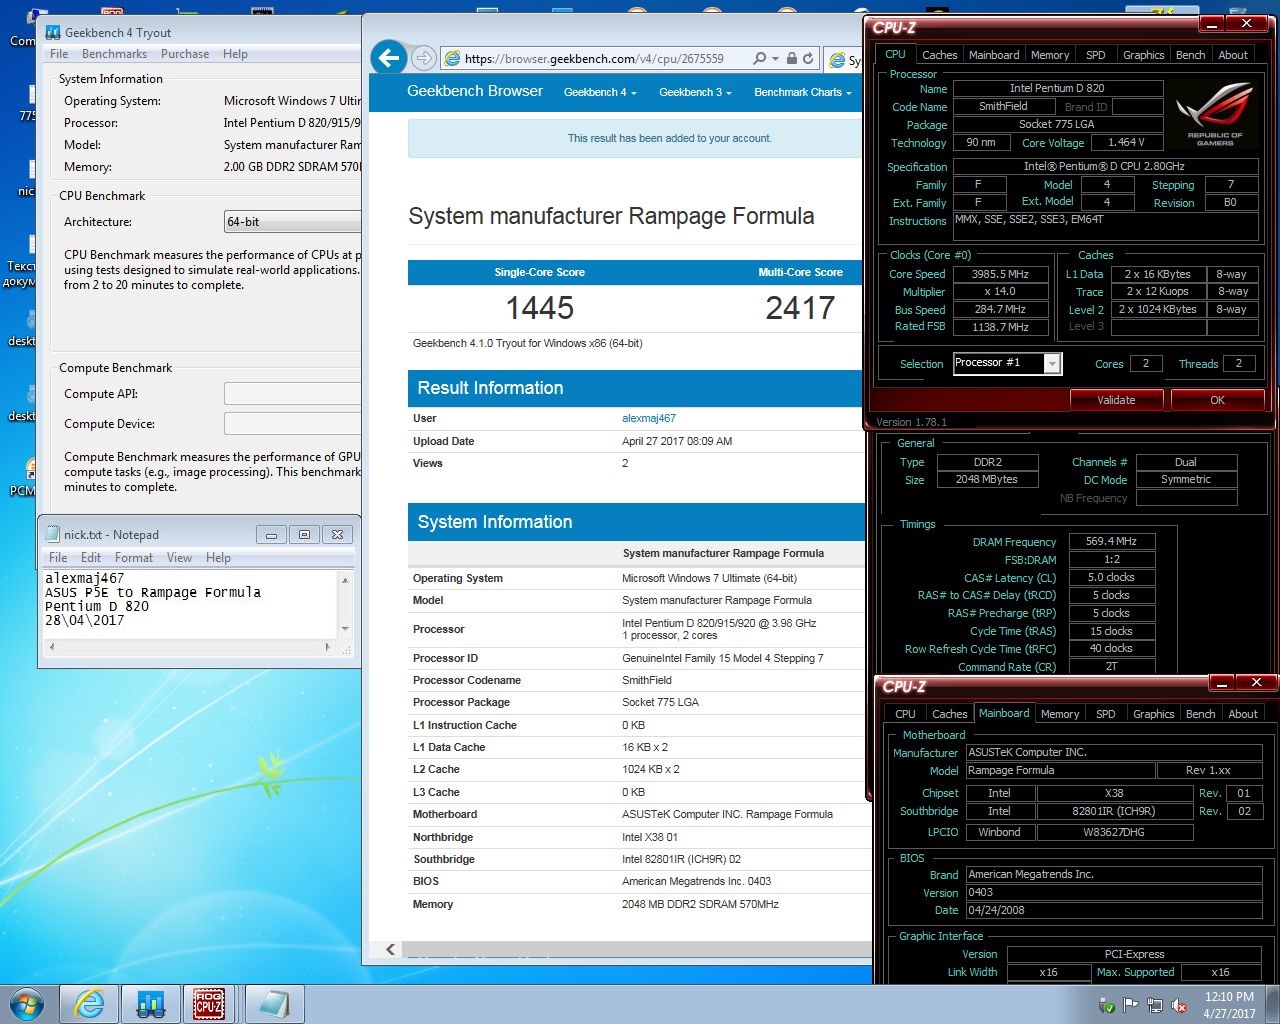
Task: Click the partially visible second browser tab
Action: pos(845,60)
